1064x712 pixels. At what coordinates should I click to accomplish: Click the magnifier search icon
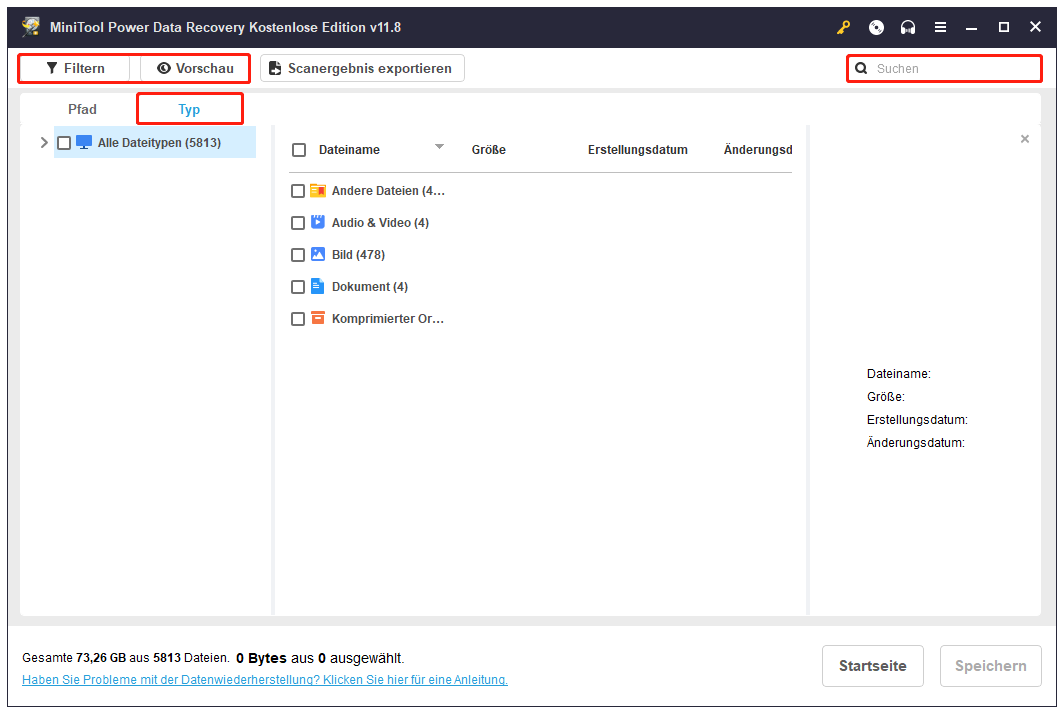tap(861, 69)
